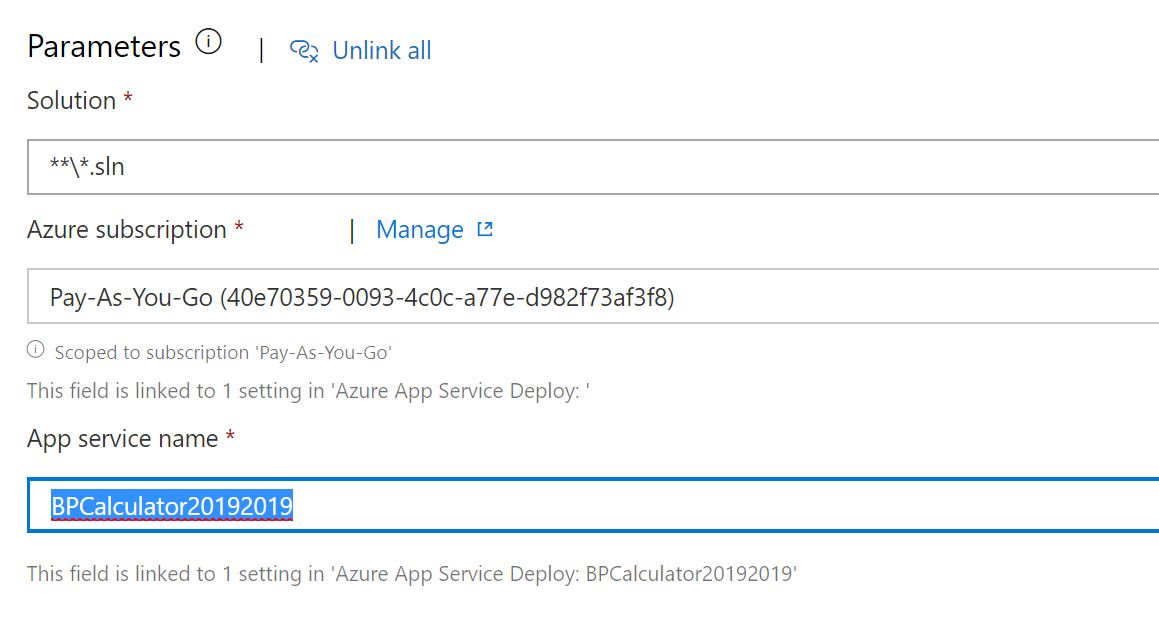Click the Solution label
The width and height of the screenshot is (1159, 634).
tap(72, 100)
